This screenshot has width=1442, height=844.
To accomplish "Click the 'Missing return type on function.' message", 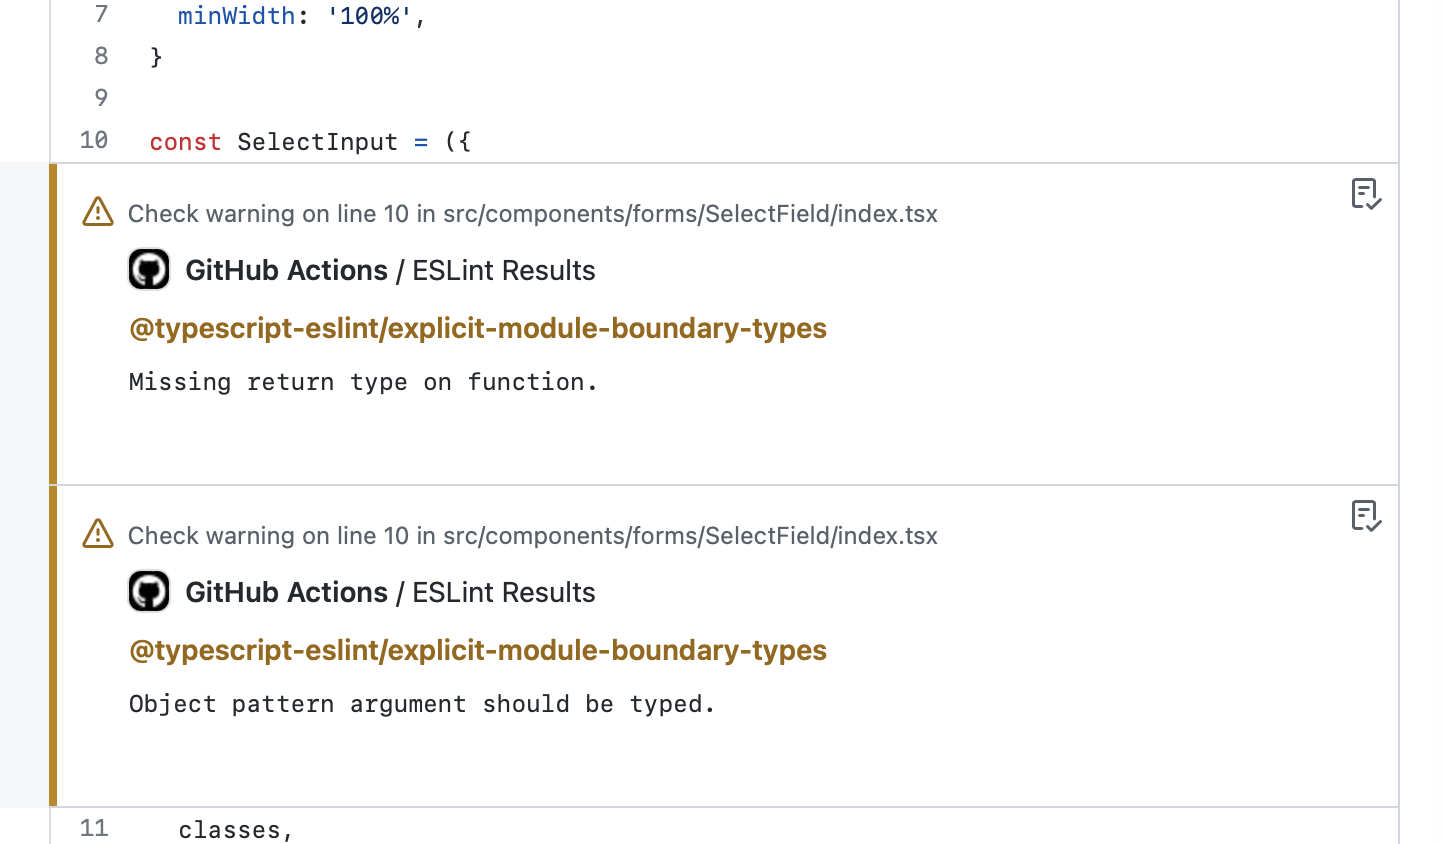I will pyautogui.click(x=363, y=381).
